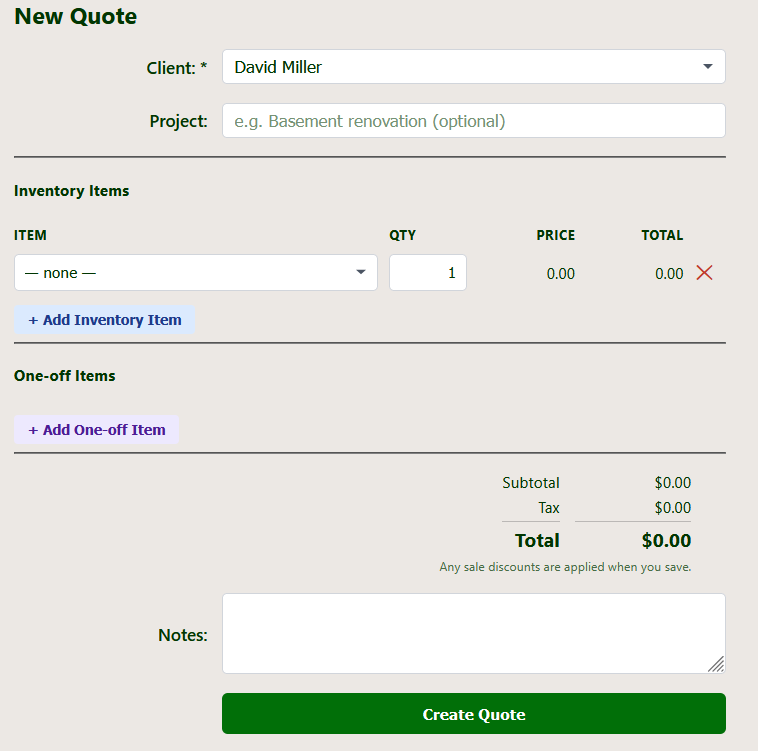Click the ITEM column header

tap(30, 235)
